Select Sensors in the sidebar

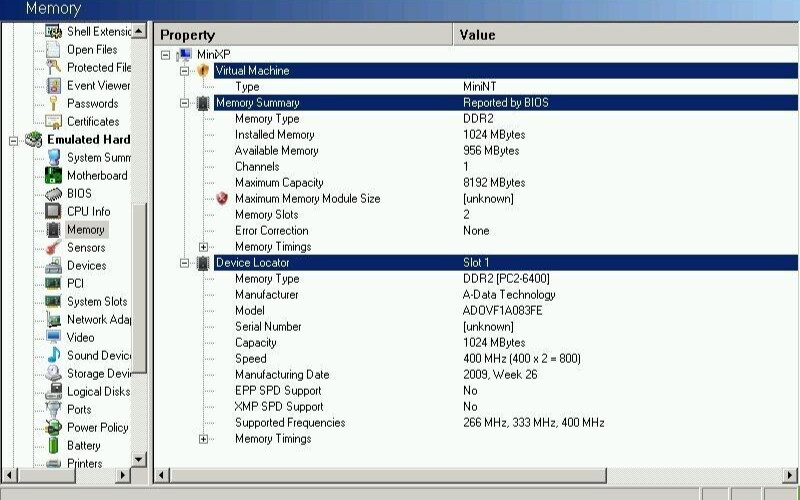[x=86, y=247]
